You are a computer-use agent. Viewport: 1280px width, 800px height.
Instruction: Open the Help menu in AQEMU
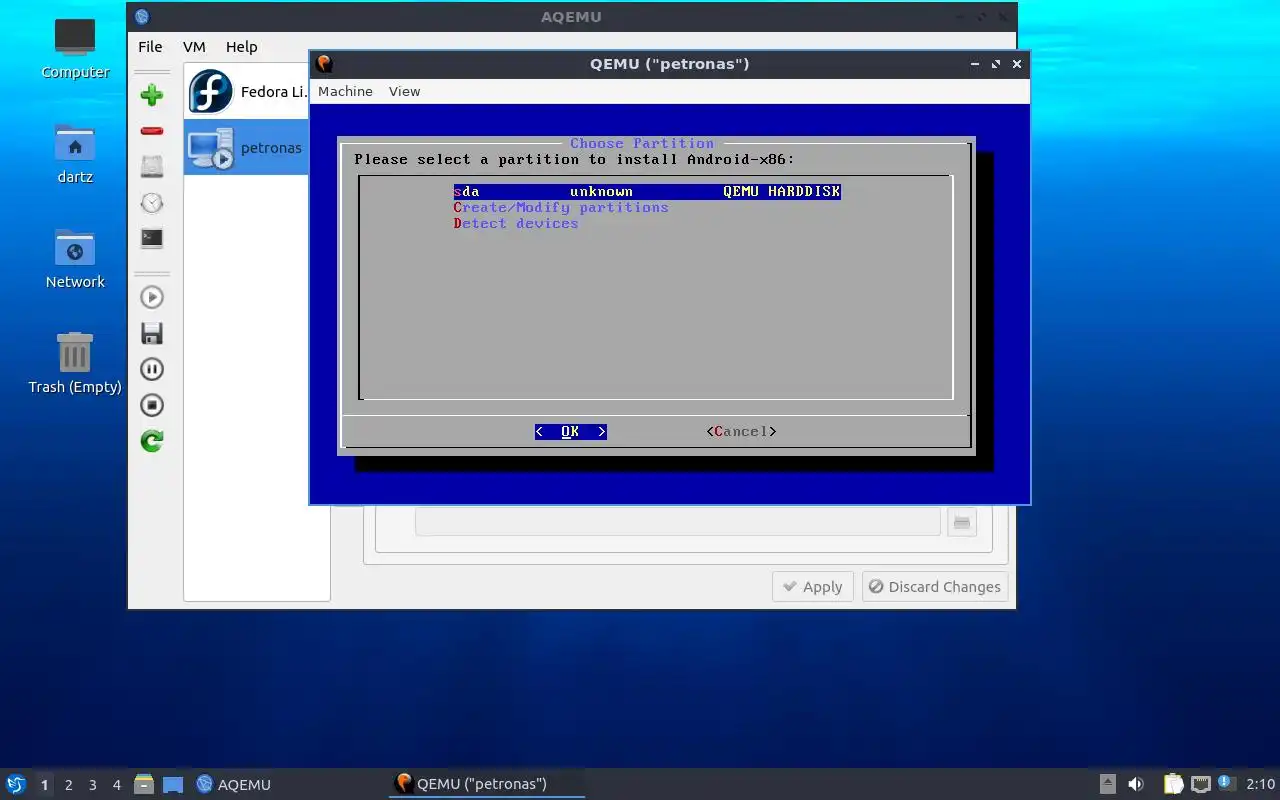coord(241,46)
